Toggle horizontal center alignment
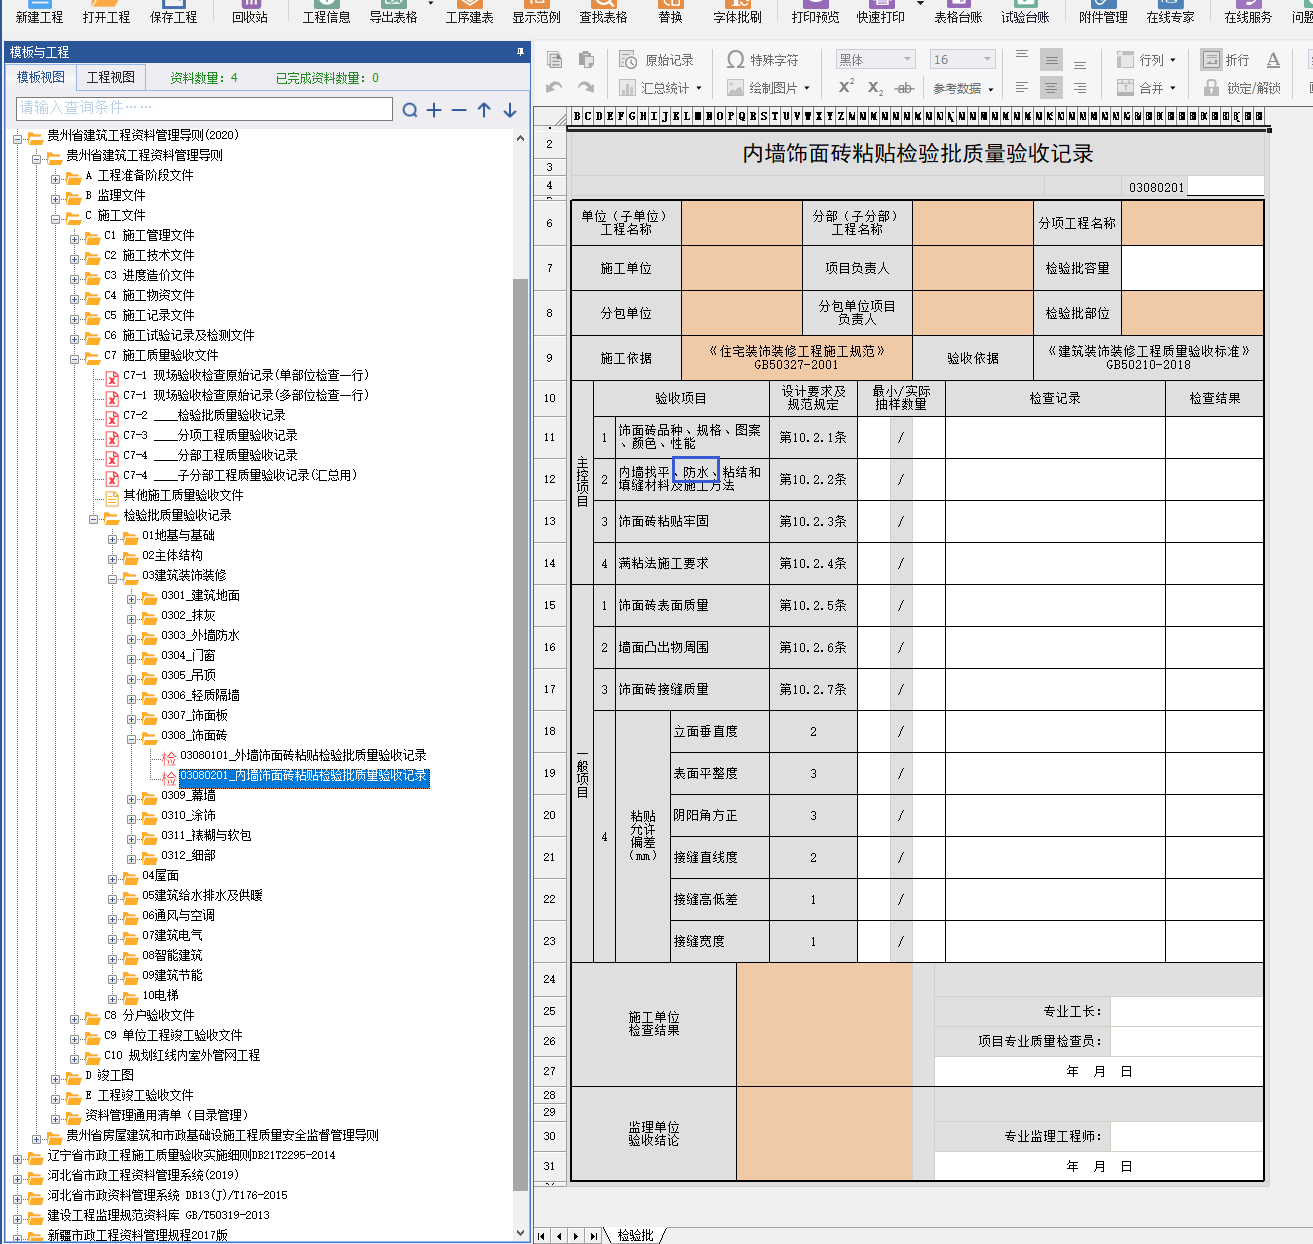This screenshot has width=1313, height=1244. tap(1051, 88)
